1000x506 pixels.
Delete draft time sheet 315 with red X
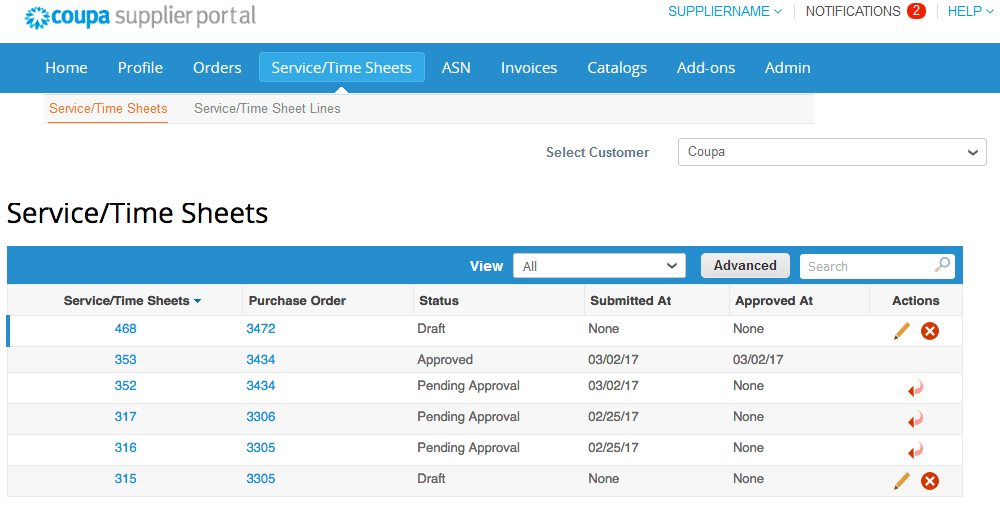point(930,480)
